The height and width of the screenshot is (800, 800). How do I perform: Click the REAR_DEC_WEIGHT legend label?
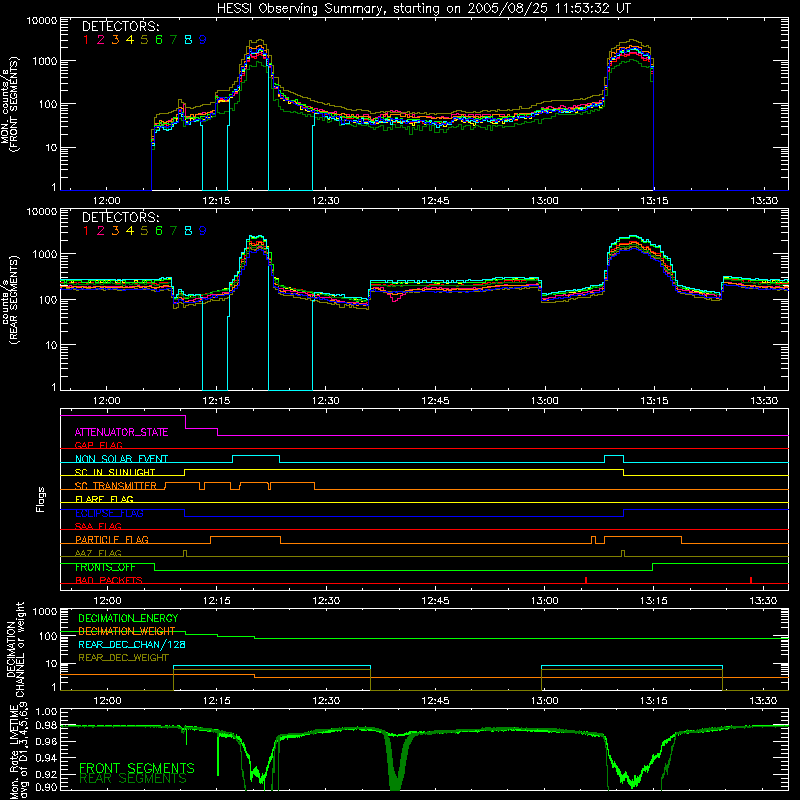tap(123, 658)
